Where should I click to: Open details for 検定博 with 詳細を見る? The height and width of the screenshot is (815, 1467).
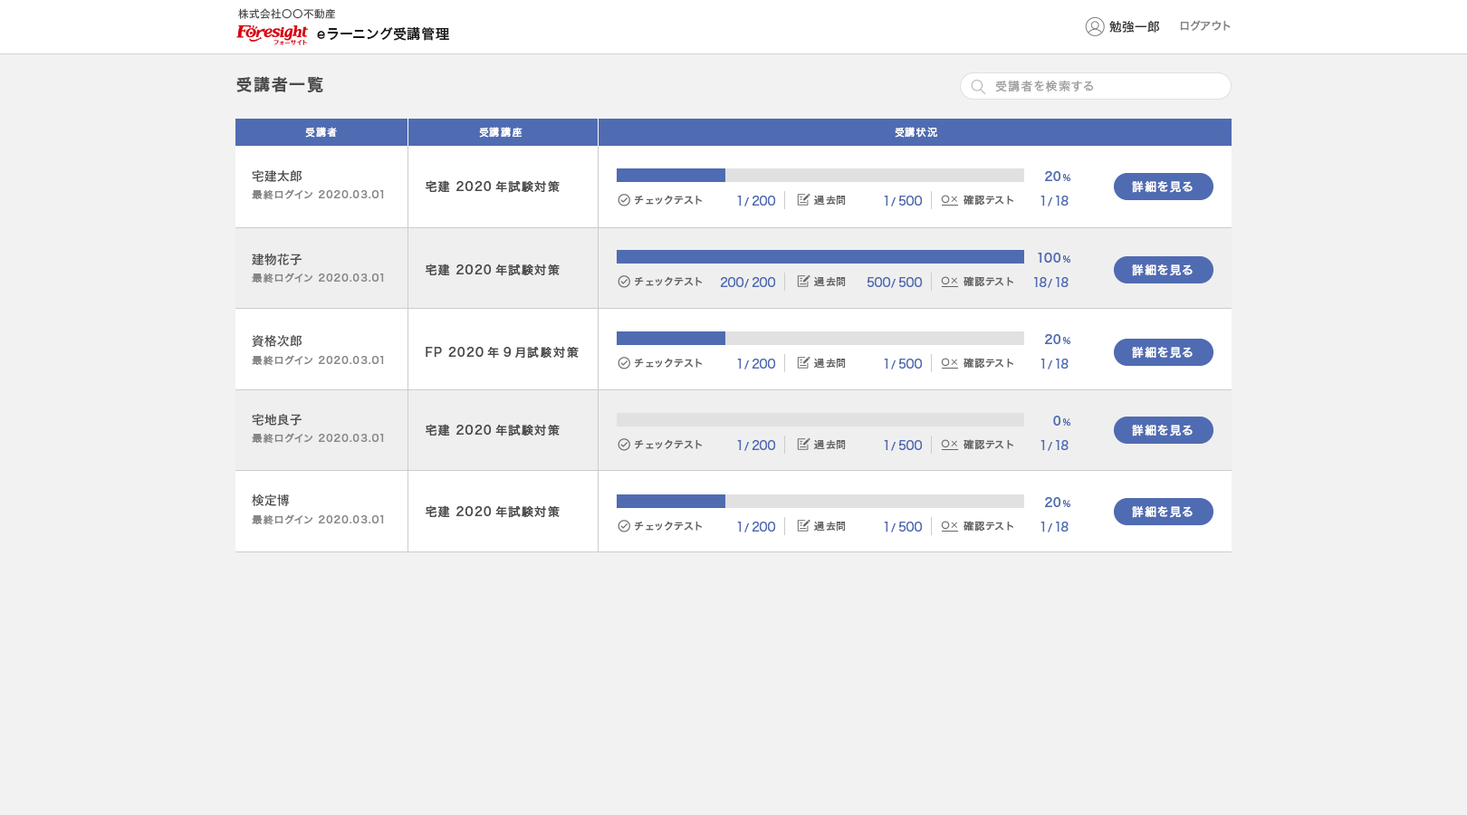tap(1163, 512)
